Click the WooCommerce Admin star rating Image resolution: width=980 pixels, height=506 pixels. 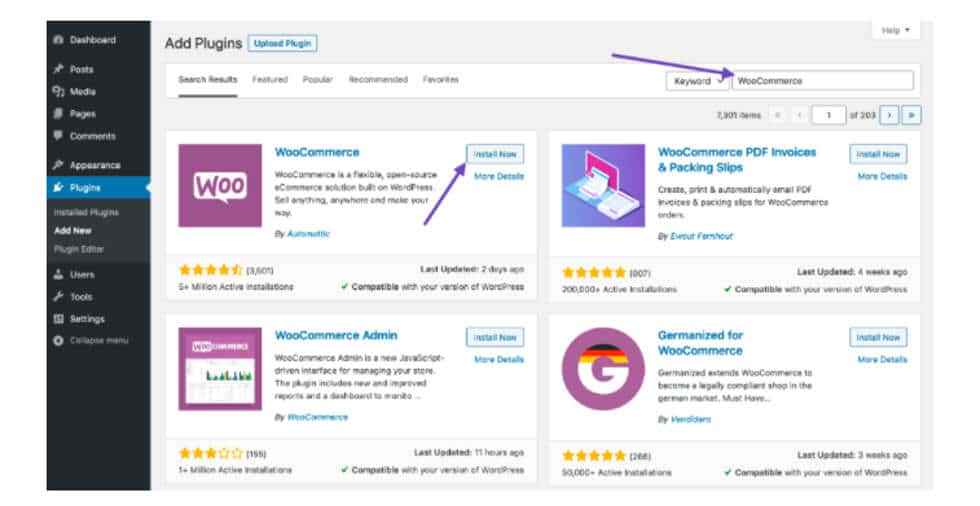[211, 454]
